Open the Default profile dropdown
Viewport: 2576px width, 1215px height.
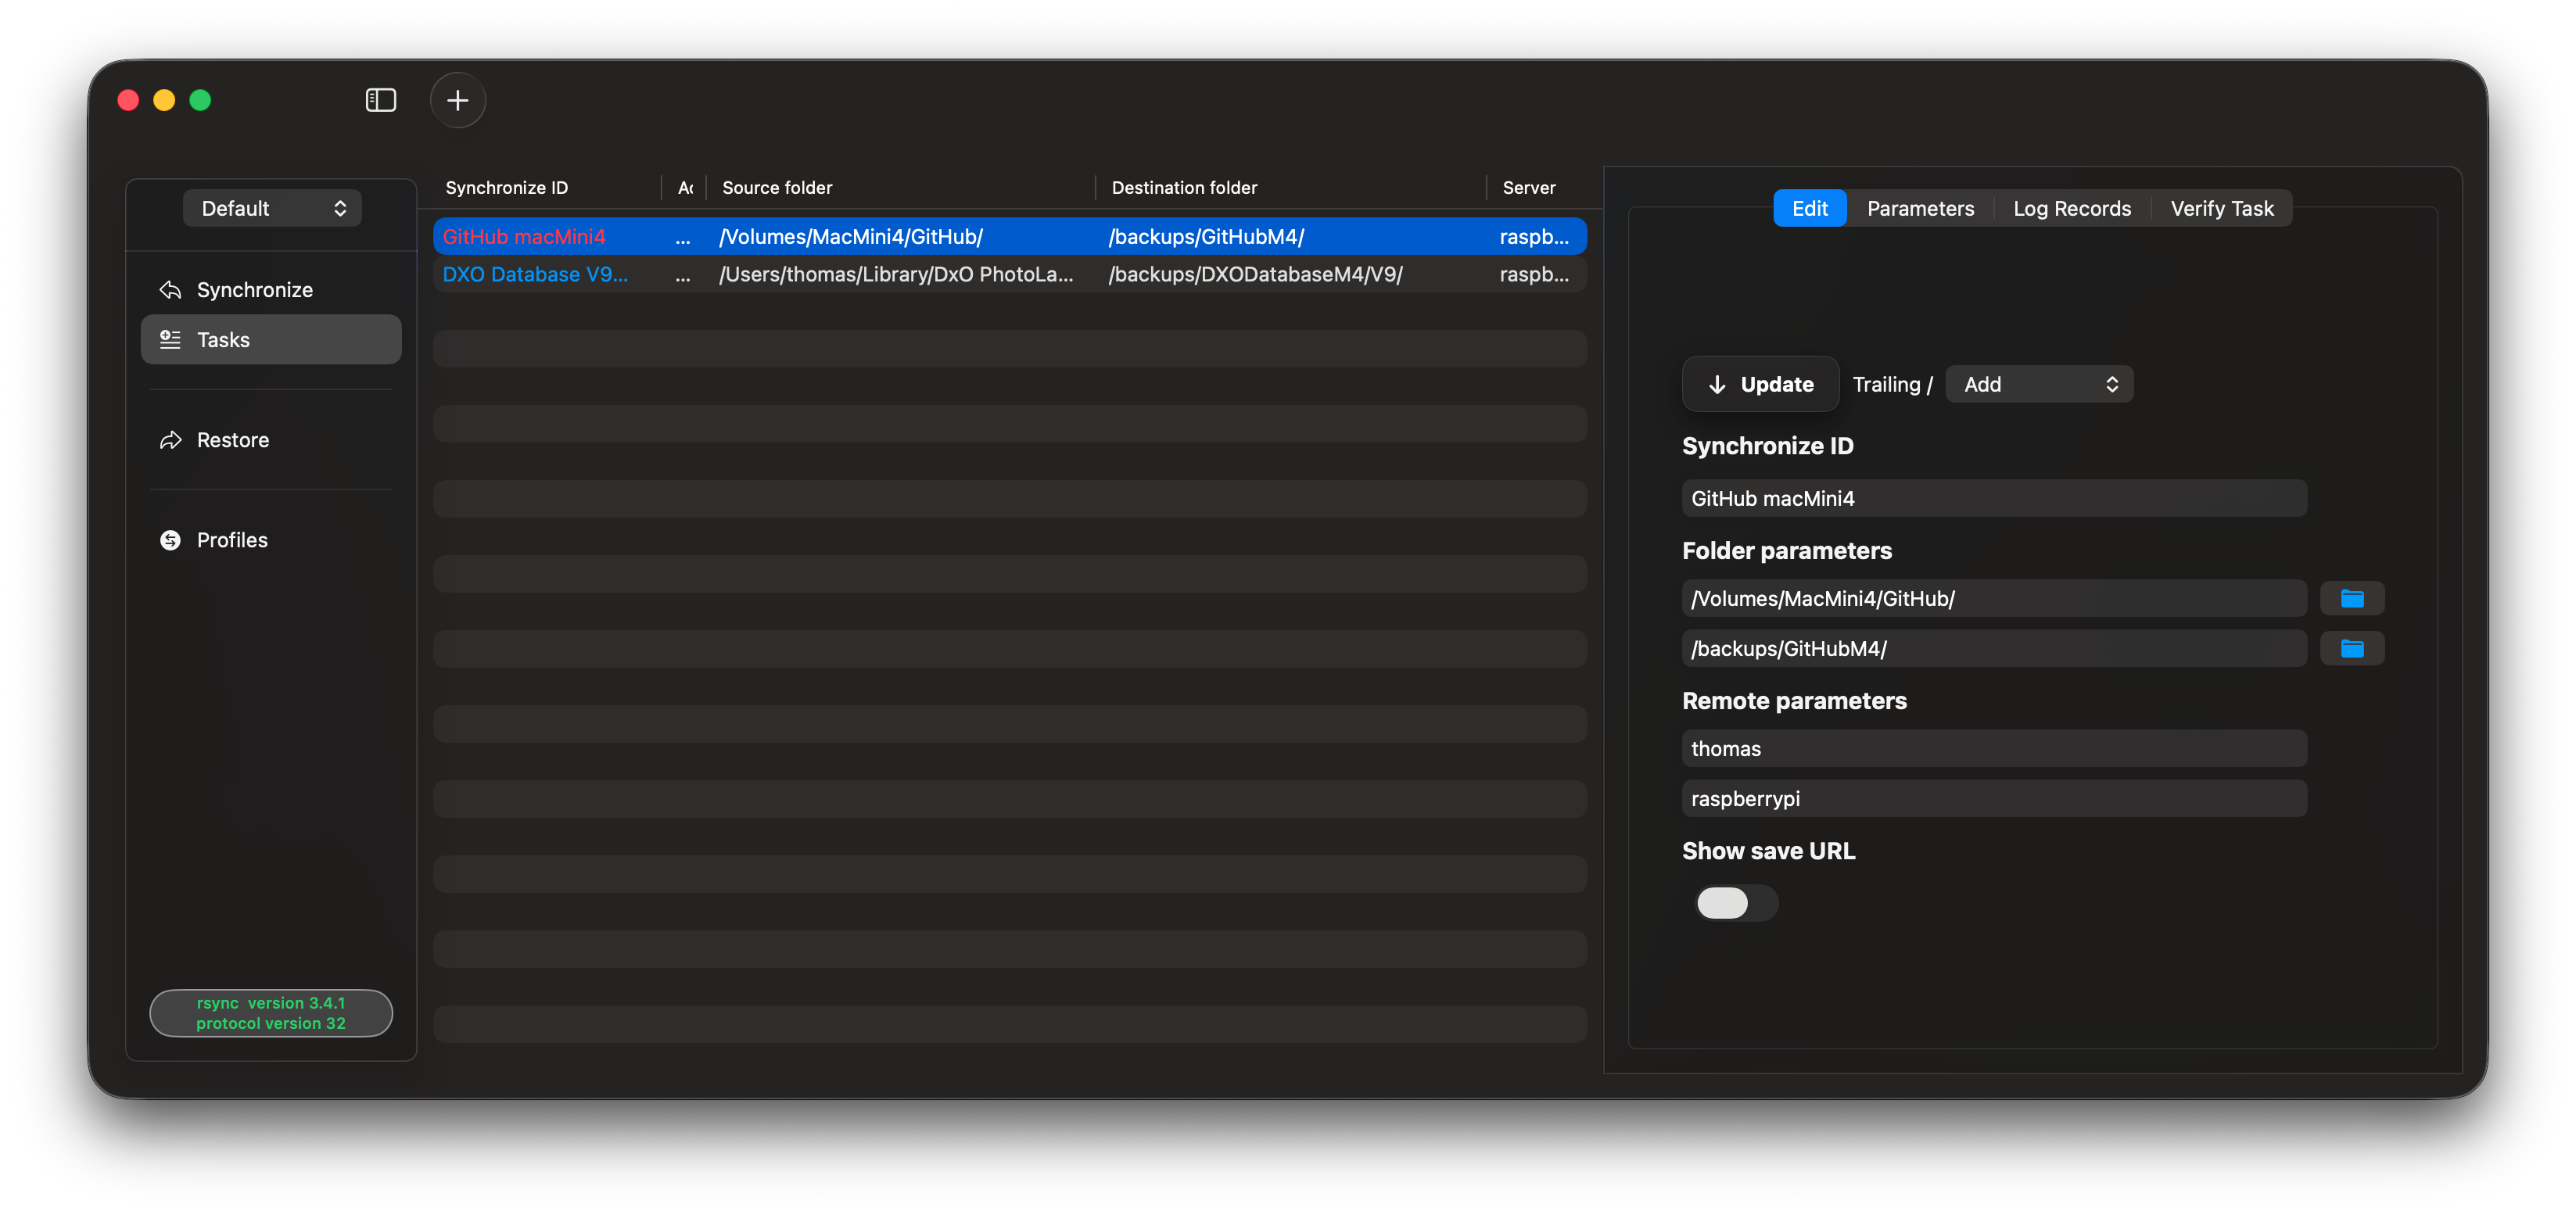coord(272,208)
